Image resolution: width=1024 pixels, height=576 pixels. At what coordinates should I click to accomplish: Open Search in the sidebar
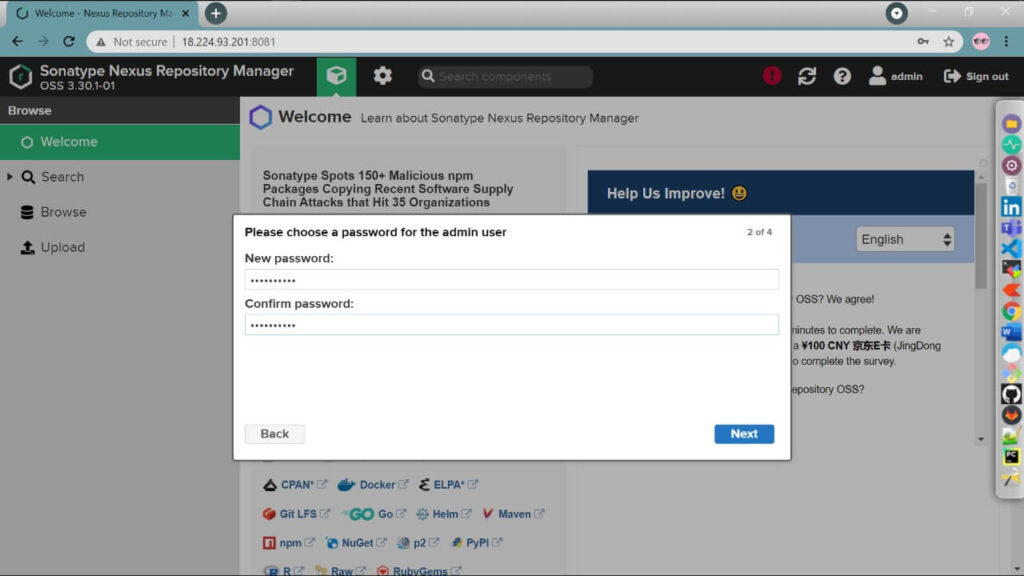[62, 177]
